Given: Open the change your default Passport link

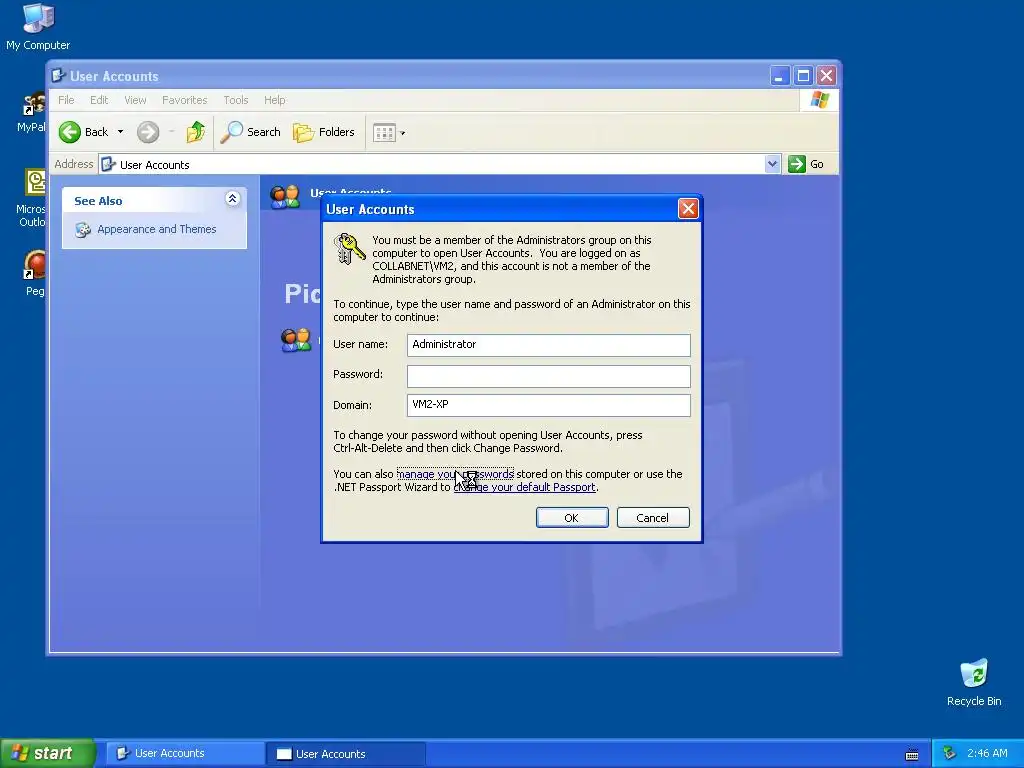Looking at the screenshot, I should click(524, 487).
